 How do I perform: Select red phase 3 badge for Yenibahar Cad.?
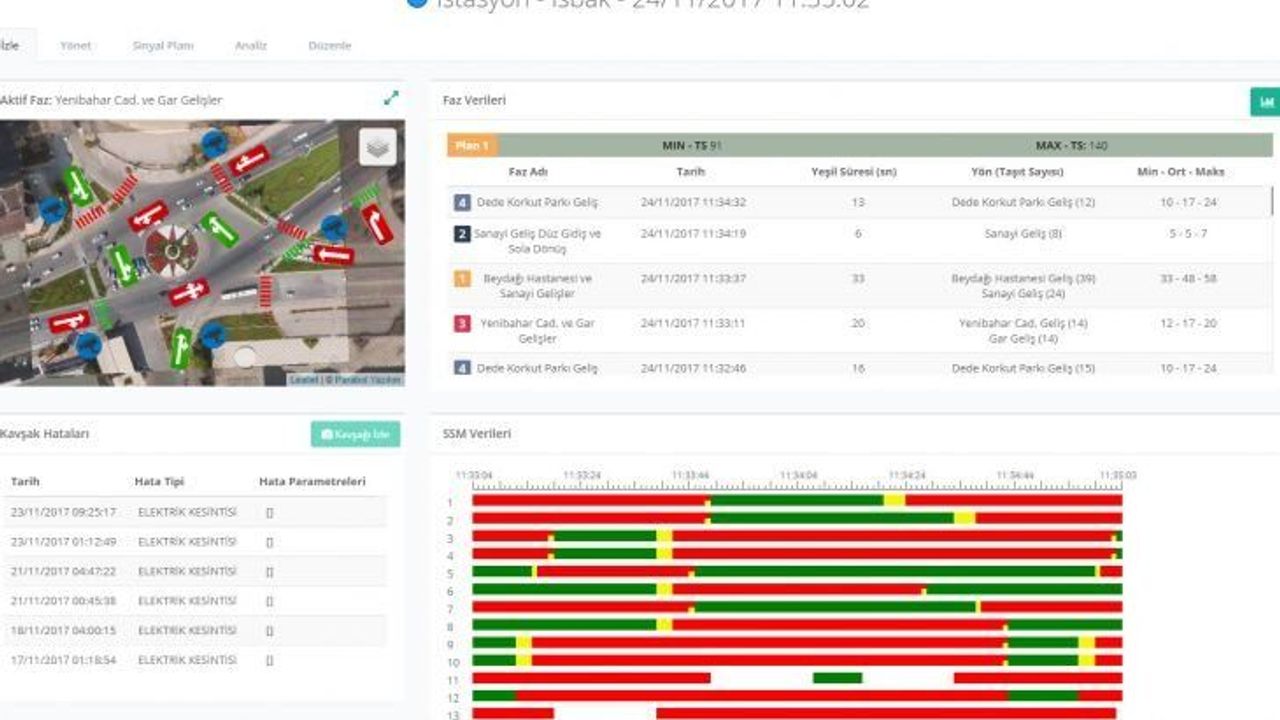tap(462, 324)
